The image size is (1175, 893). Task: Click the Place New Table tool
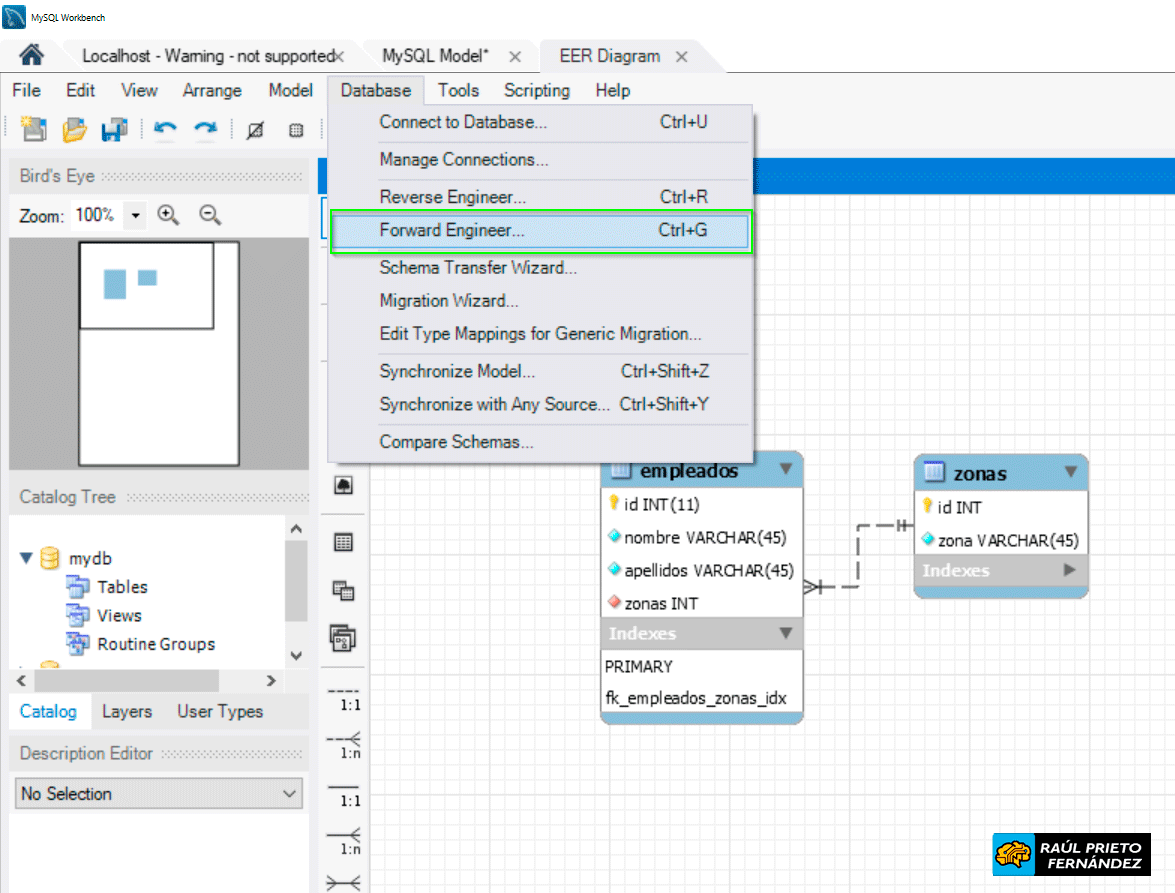(x=343, y=542)
